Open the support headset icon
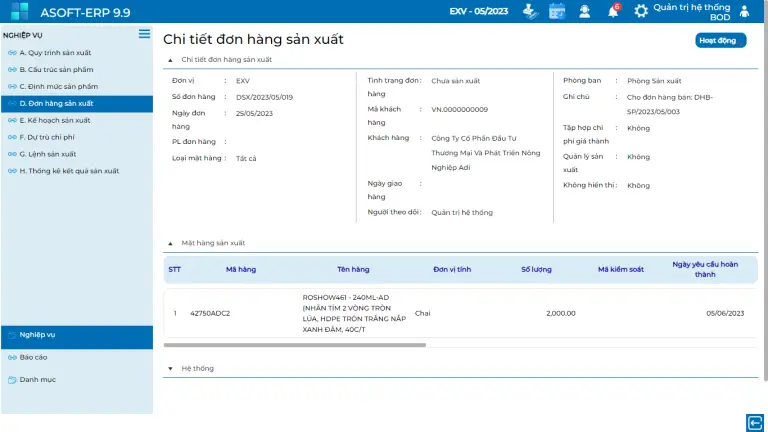768x432 pixels. pos(584,11)
